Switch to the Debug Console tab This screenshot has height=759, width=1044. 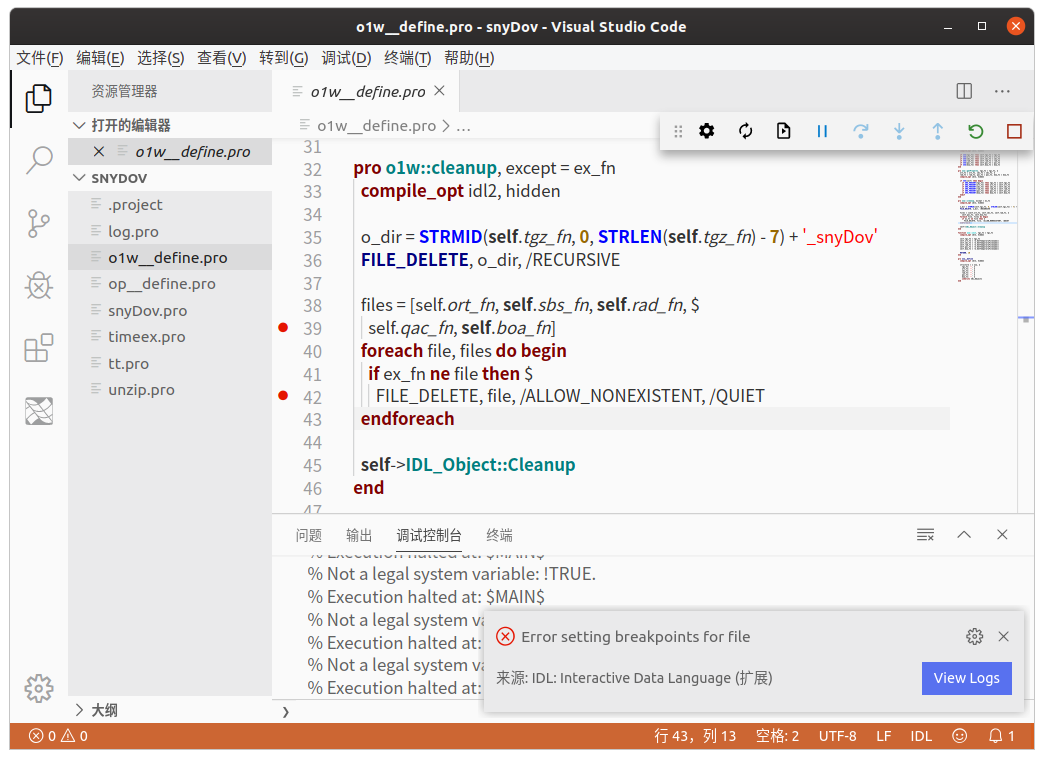pos(429,535)
